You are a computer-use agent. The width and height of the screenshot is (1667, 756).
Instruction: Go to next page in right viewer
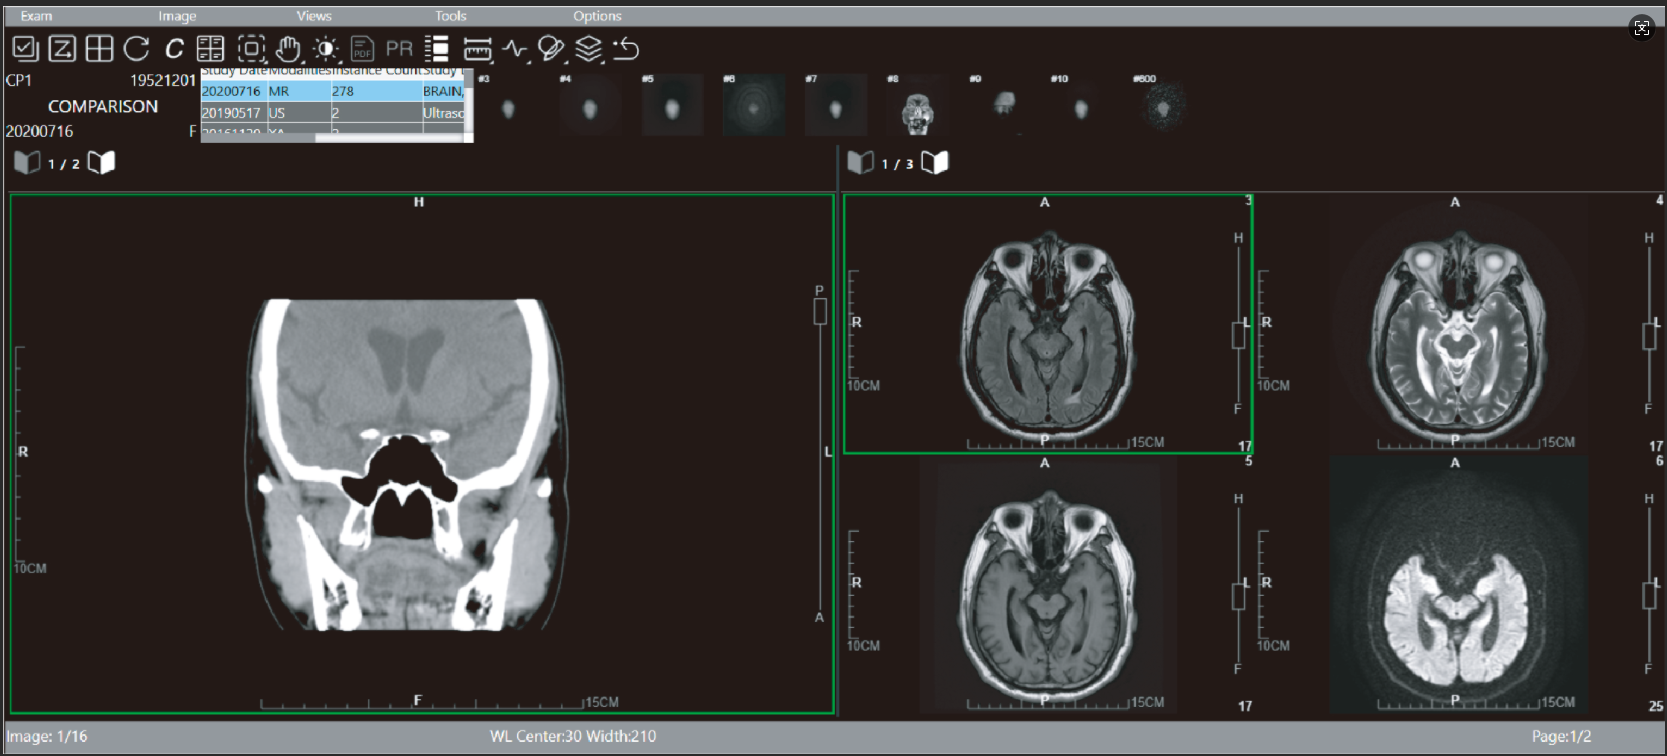pos(935,163)
